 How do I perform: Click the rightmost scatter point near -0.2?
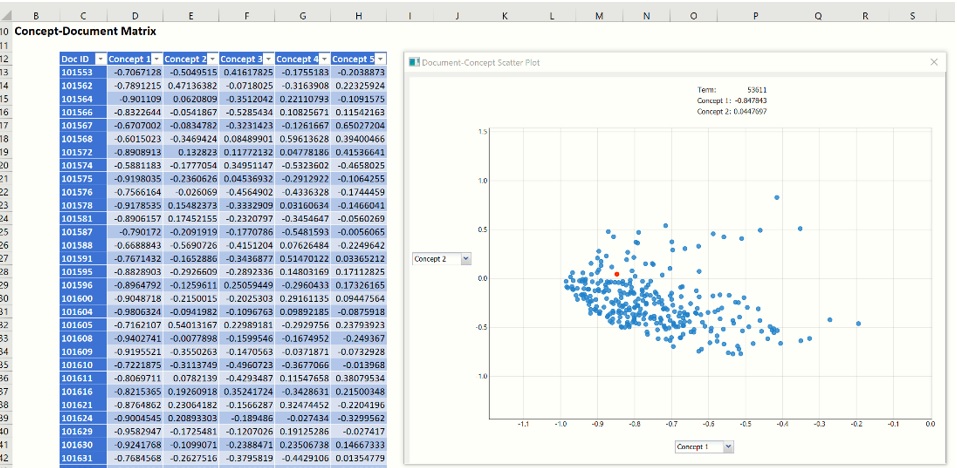point(858,323)
